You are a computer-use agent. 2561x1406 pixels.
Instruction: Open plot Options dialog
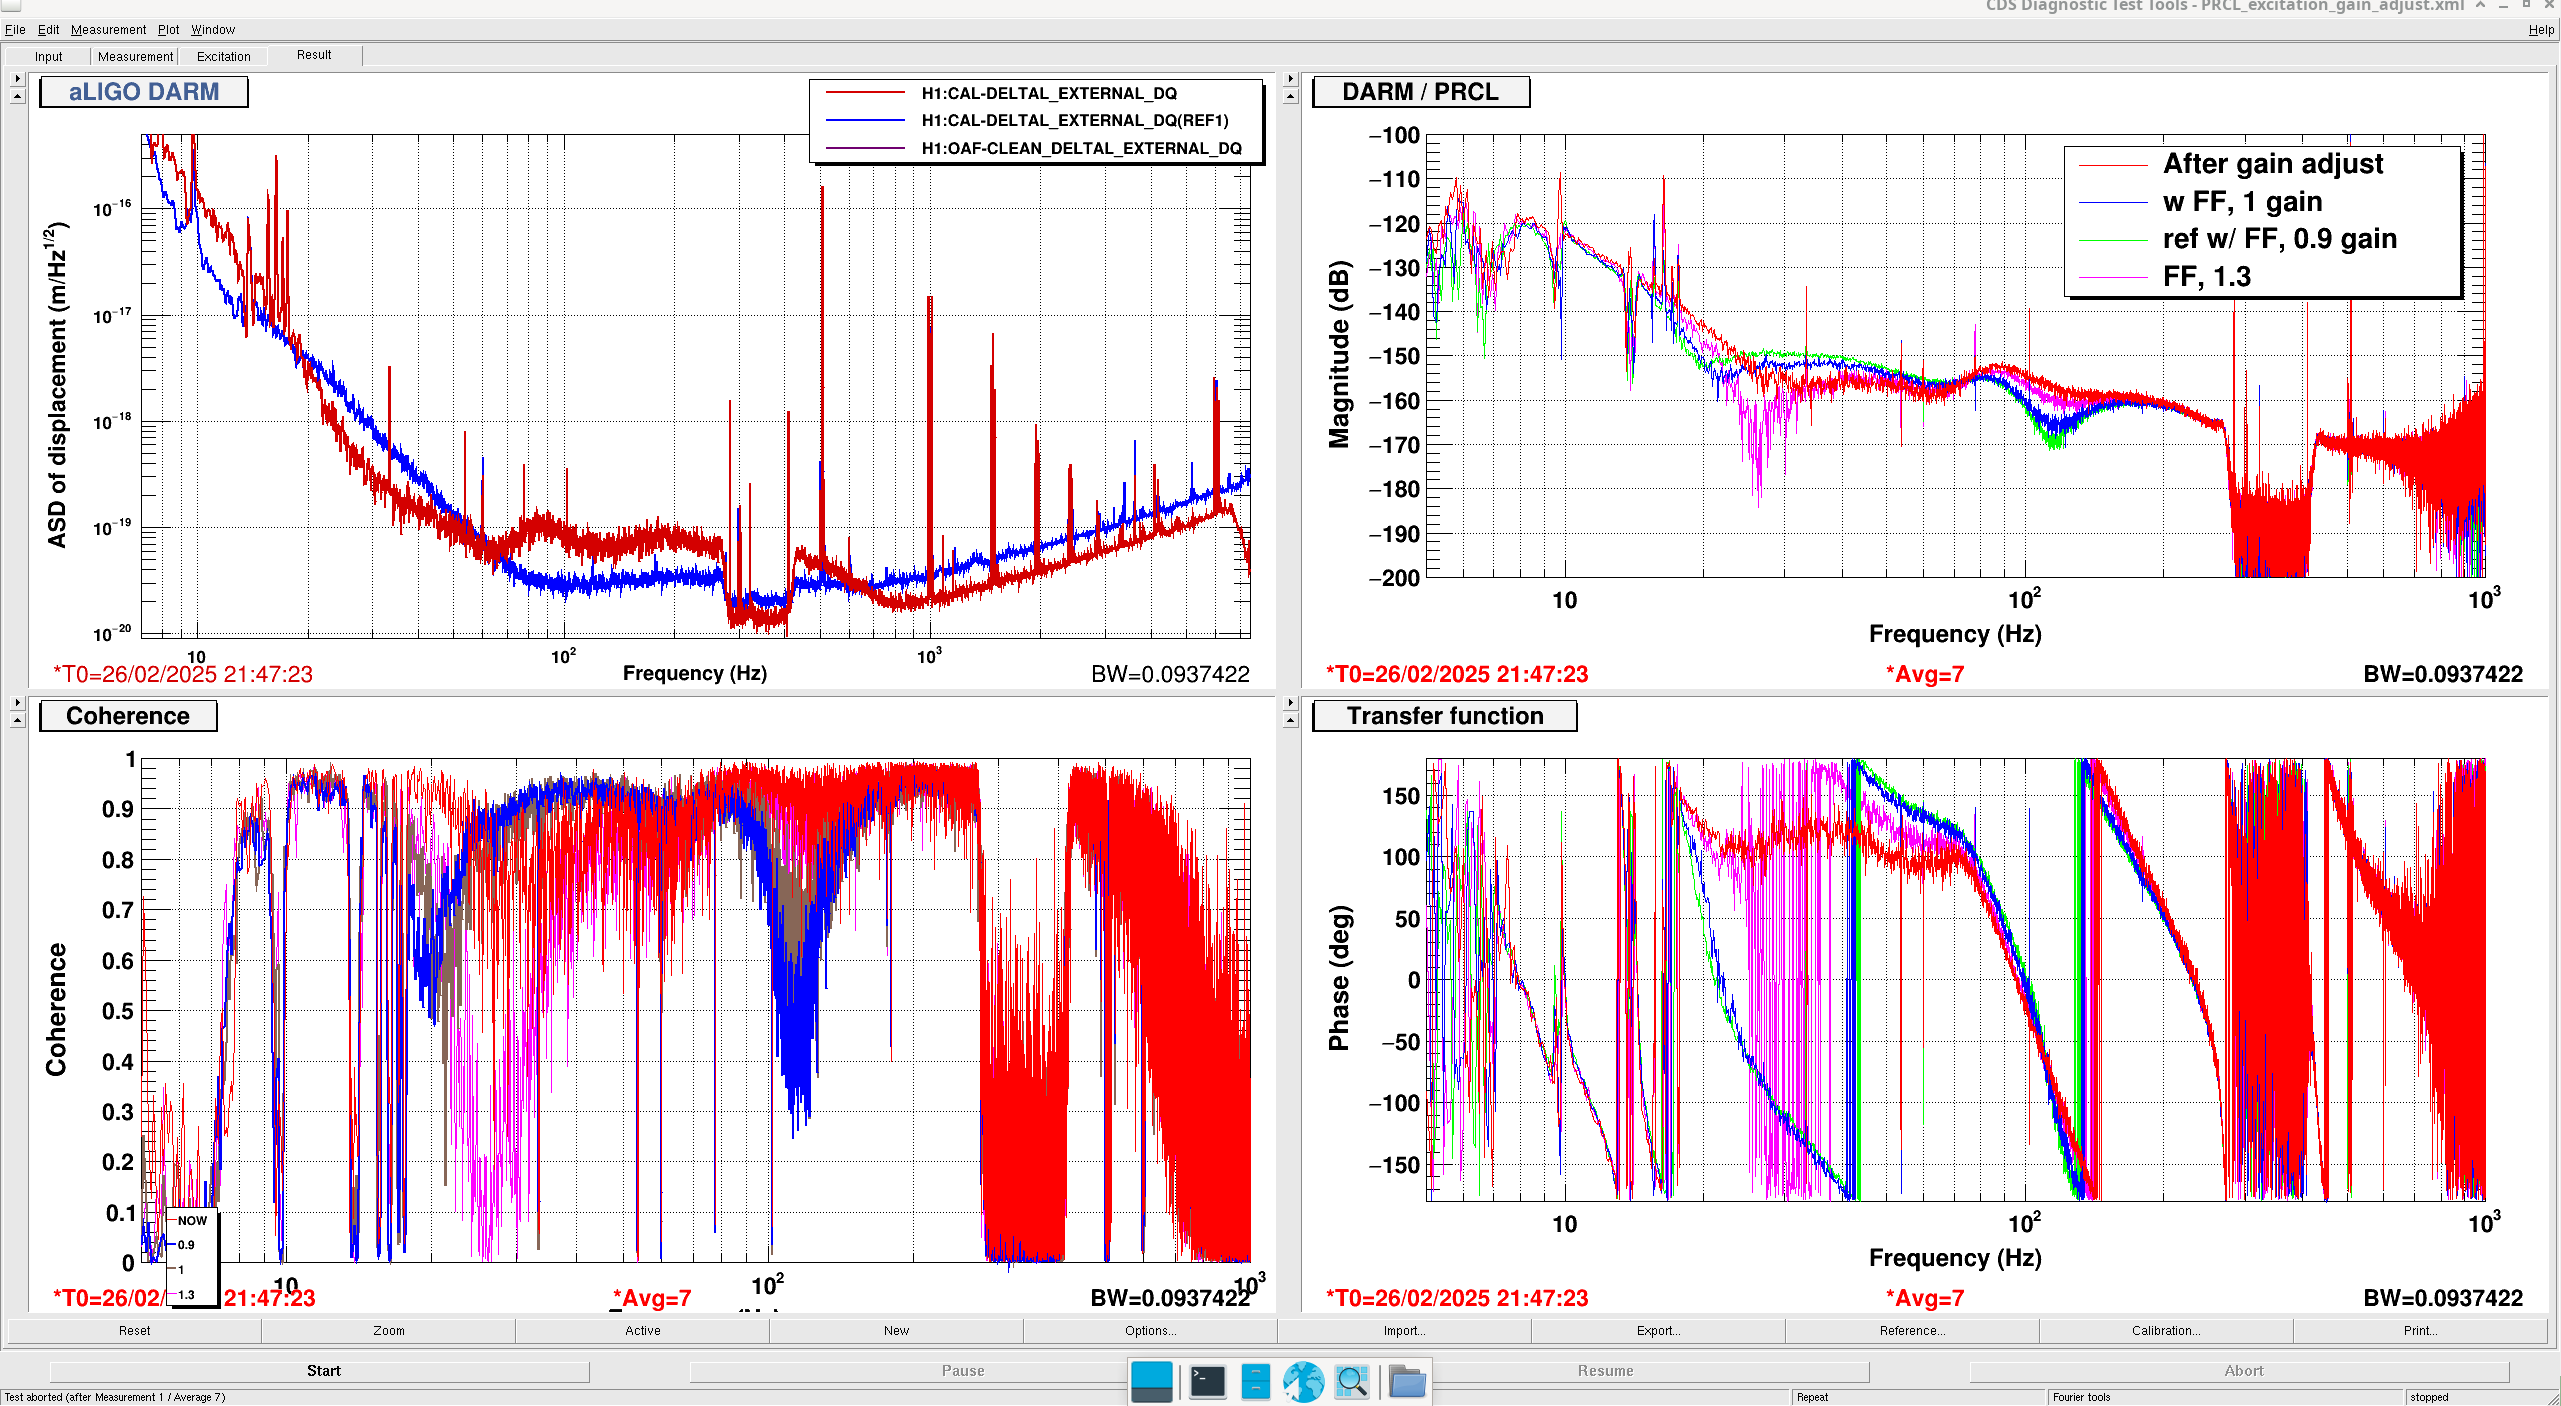(1150, 1330)
